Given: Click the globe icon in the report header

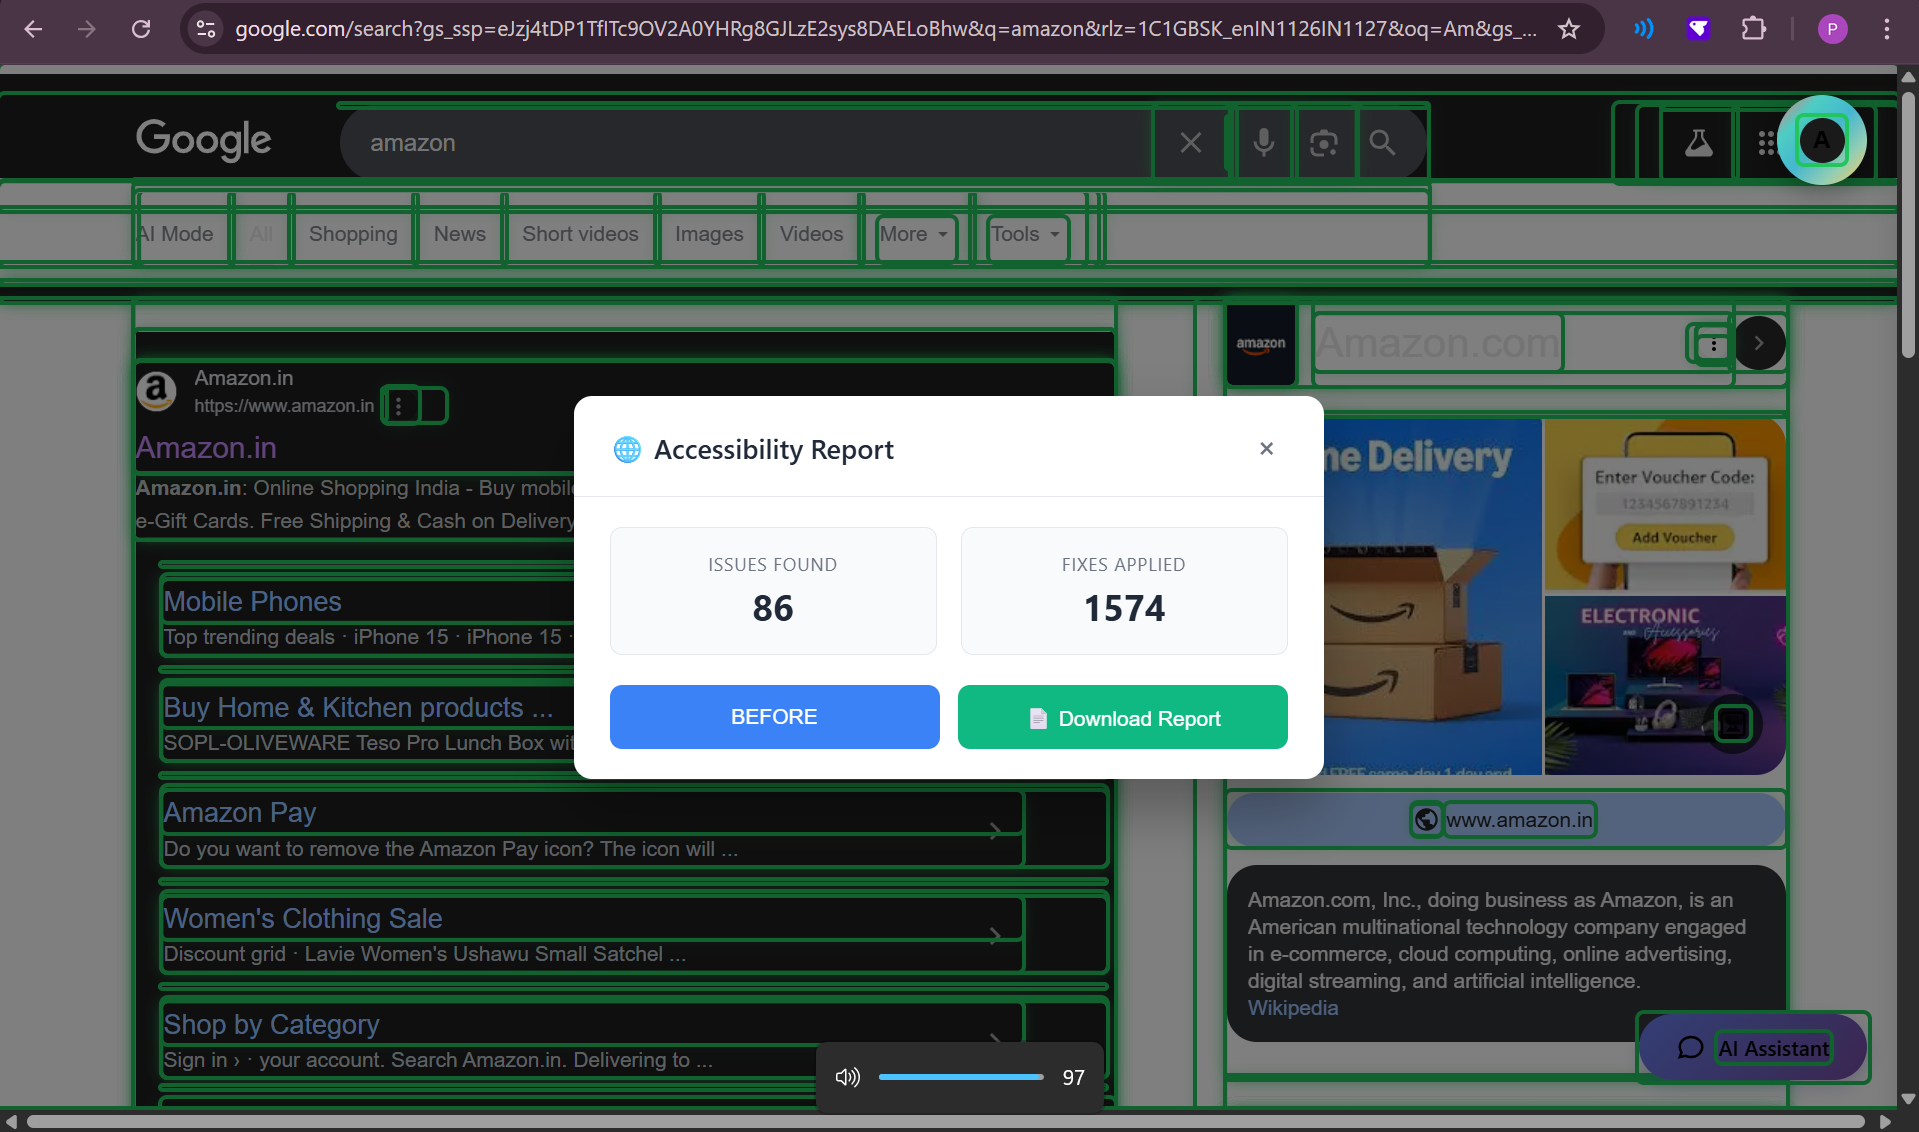Looking at the screenshot, I should pyautogui.click(x=627, y=450).
